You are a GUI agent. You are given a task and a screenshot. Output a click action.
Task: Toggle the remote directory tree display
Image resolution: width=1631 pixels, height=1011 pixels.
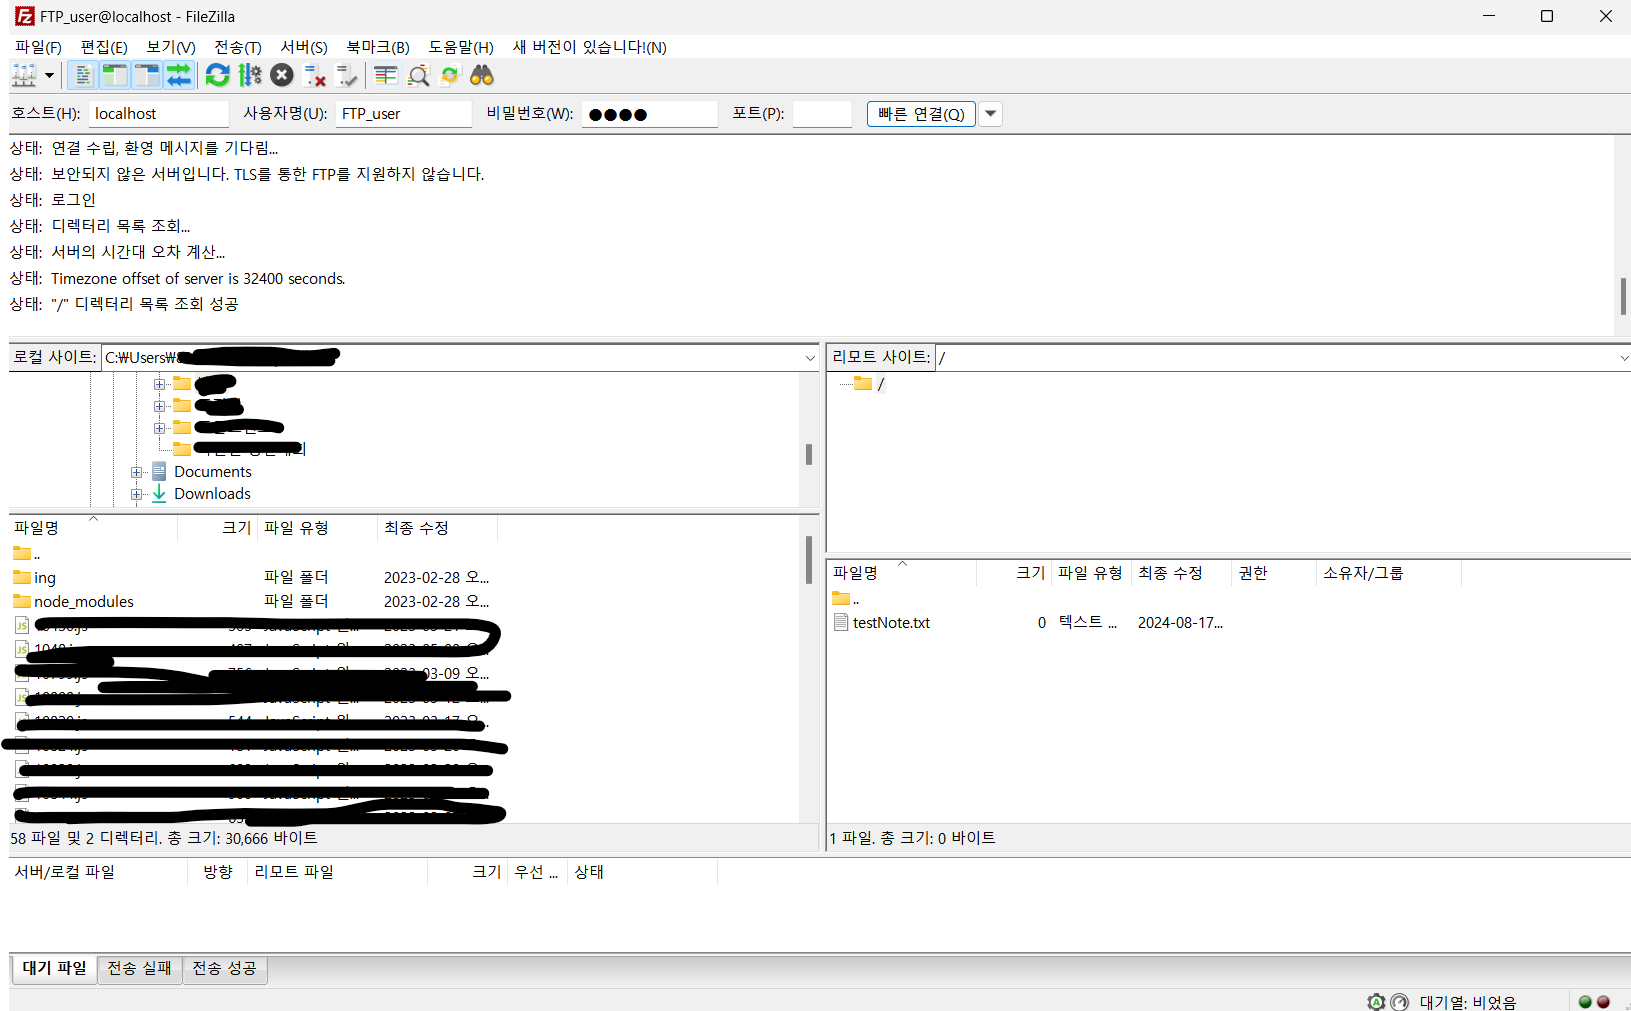[147, 75]
